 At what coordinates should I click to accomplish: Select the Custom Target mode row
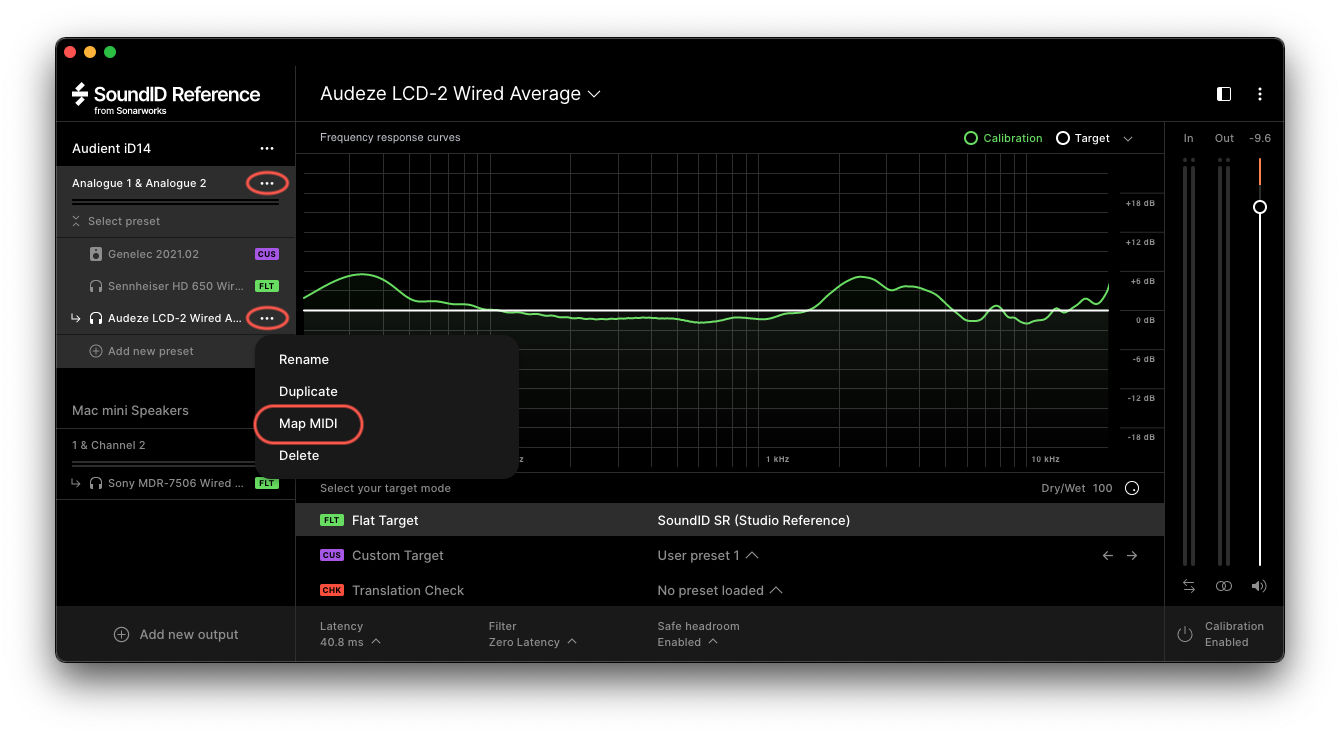(730, 555)
